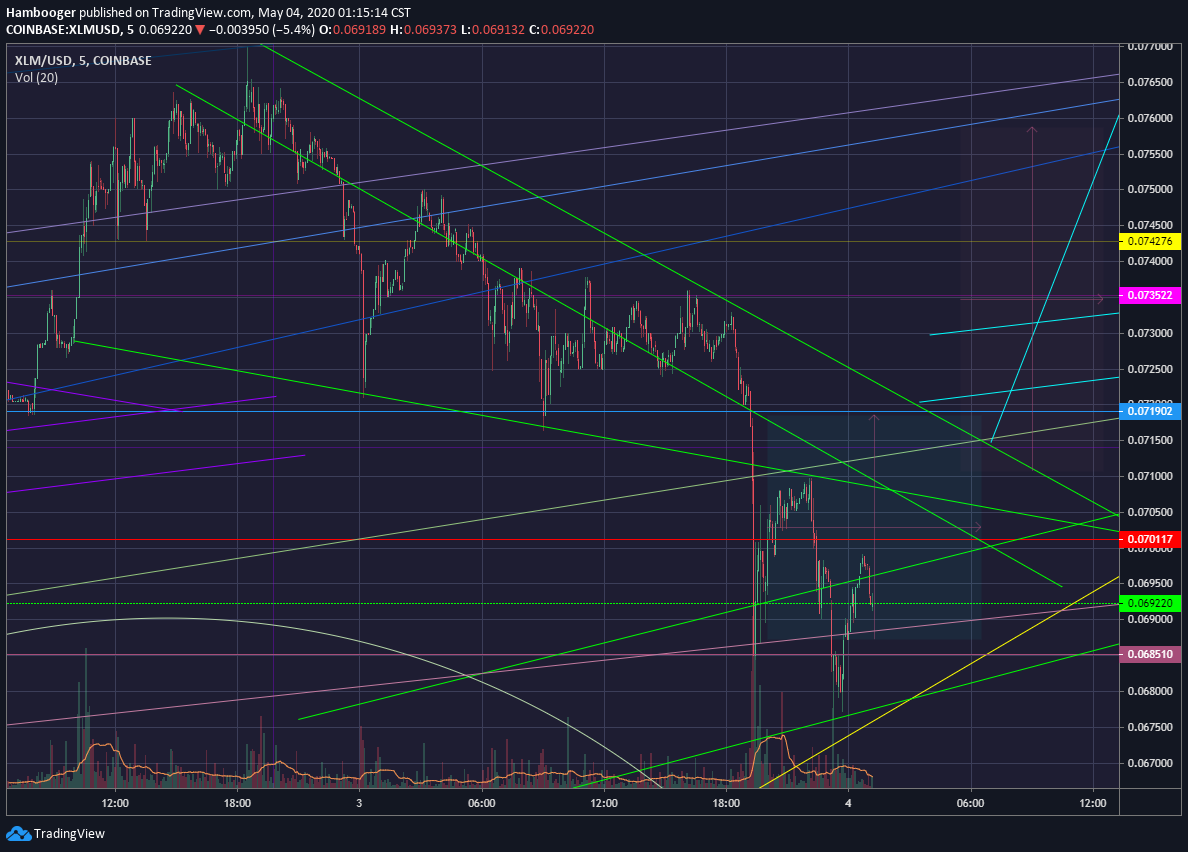Click the O:0.069189 open value

tap(352, 30)
